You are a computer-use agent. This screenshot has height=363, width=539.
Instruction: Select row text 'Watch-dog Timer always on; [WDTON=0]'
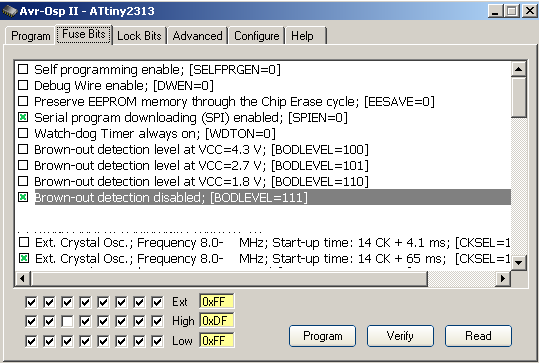click(x=155, y=133)
